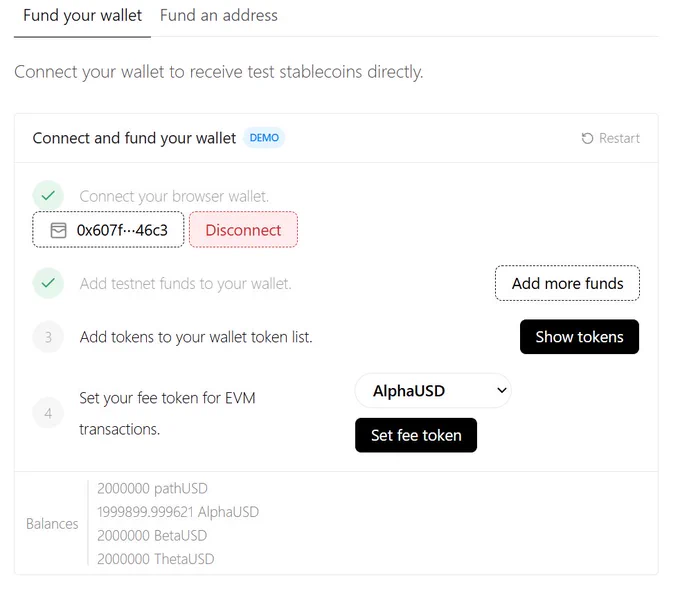Image resolution: width=680 pixels, height=589 pixels.
Task: Disconnect the connected wallet
Action: point(243,230)
